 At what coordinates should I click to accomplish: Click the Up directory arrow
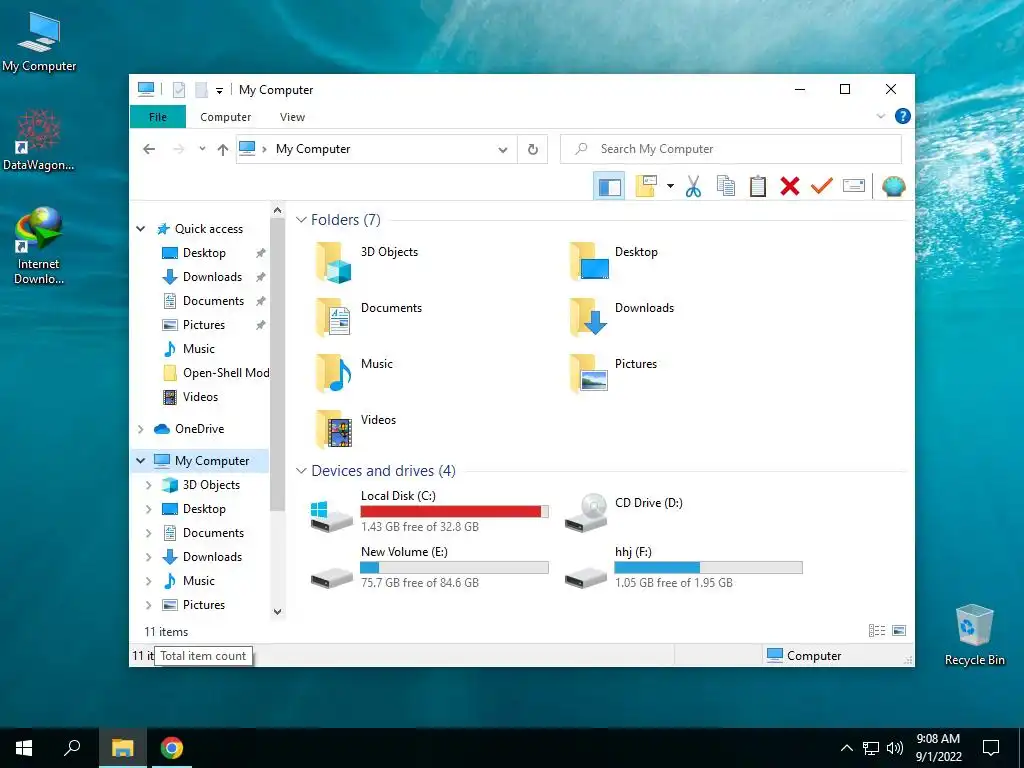point(223,150)
